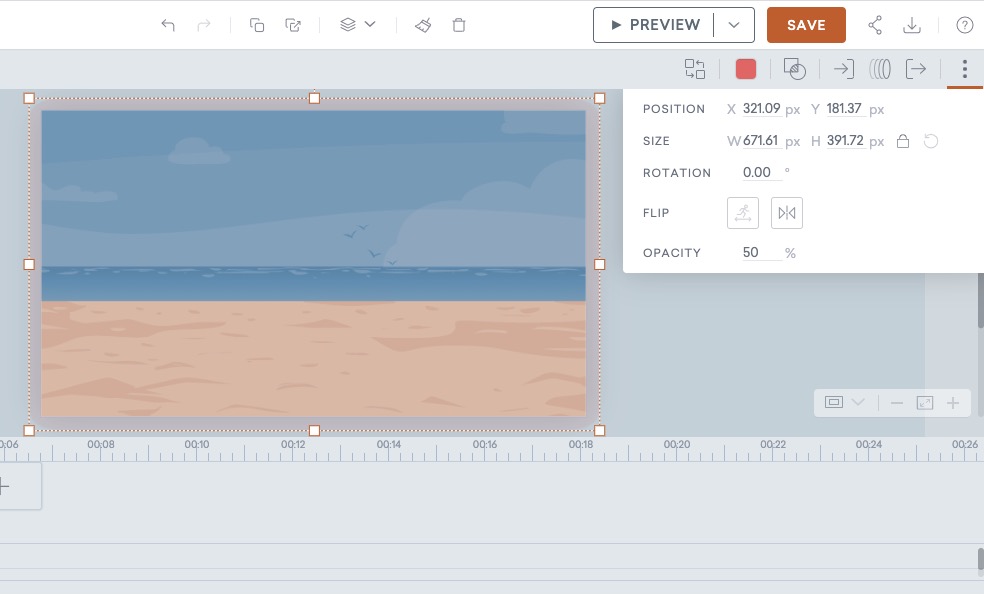
Task: Click the download icon
Action: (x=912, y=25)
